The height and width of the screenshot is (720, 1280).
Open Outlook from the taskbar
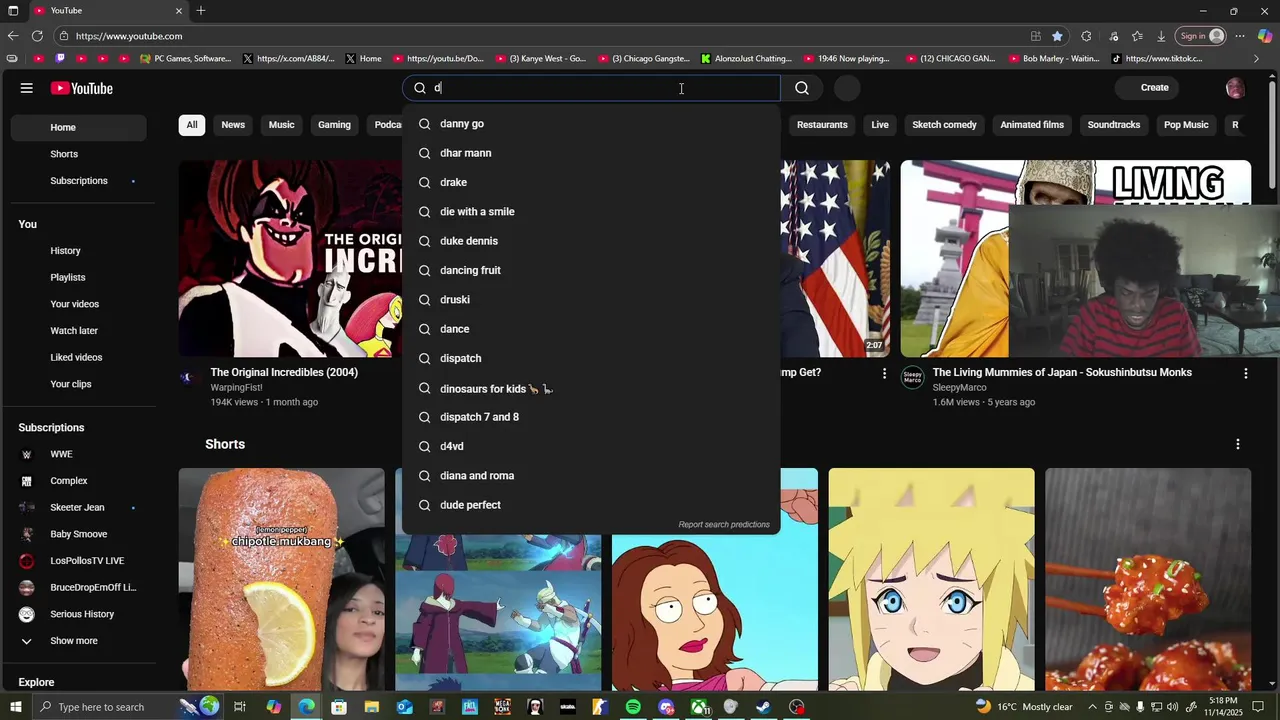point(404,707)
